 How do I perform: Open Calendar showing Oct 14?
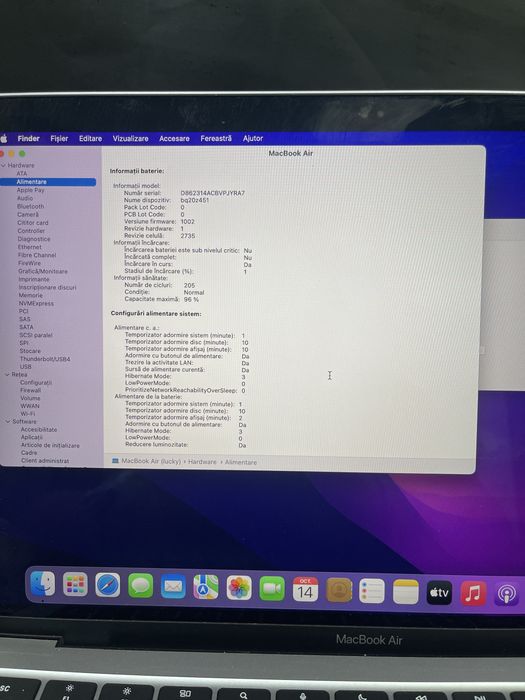pyautogui.click(x=305, y=589)
